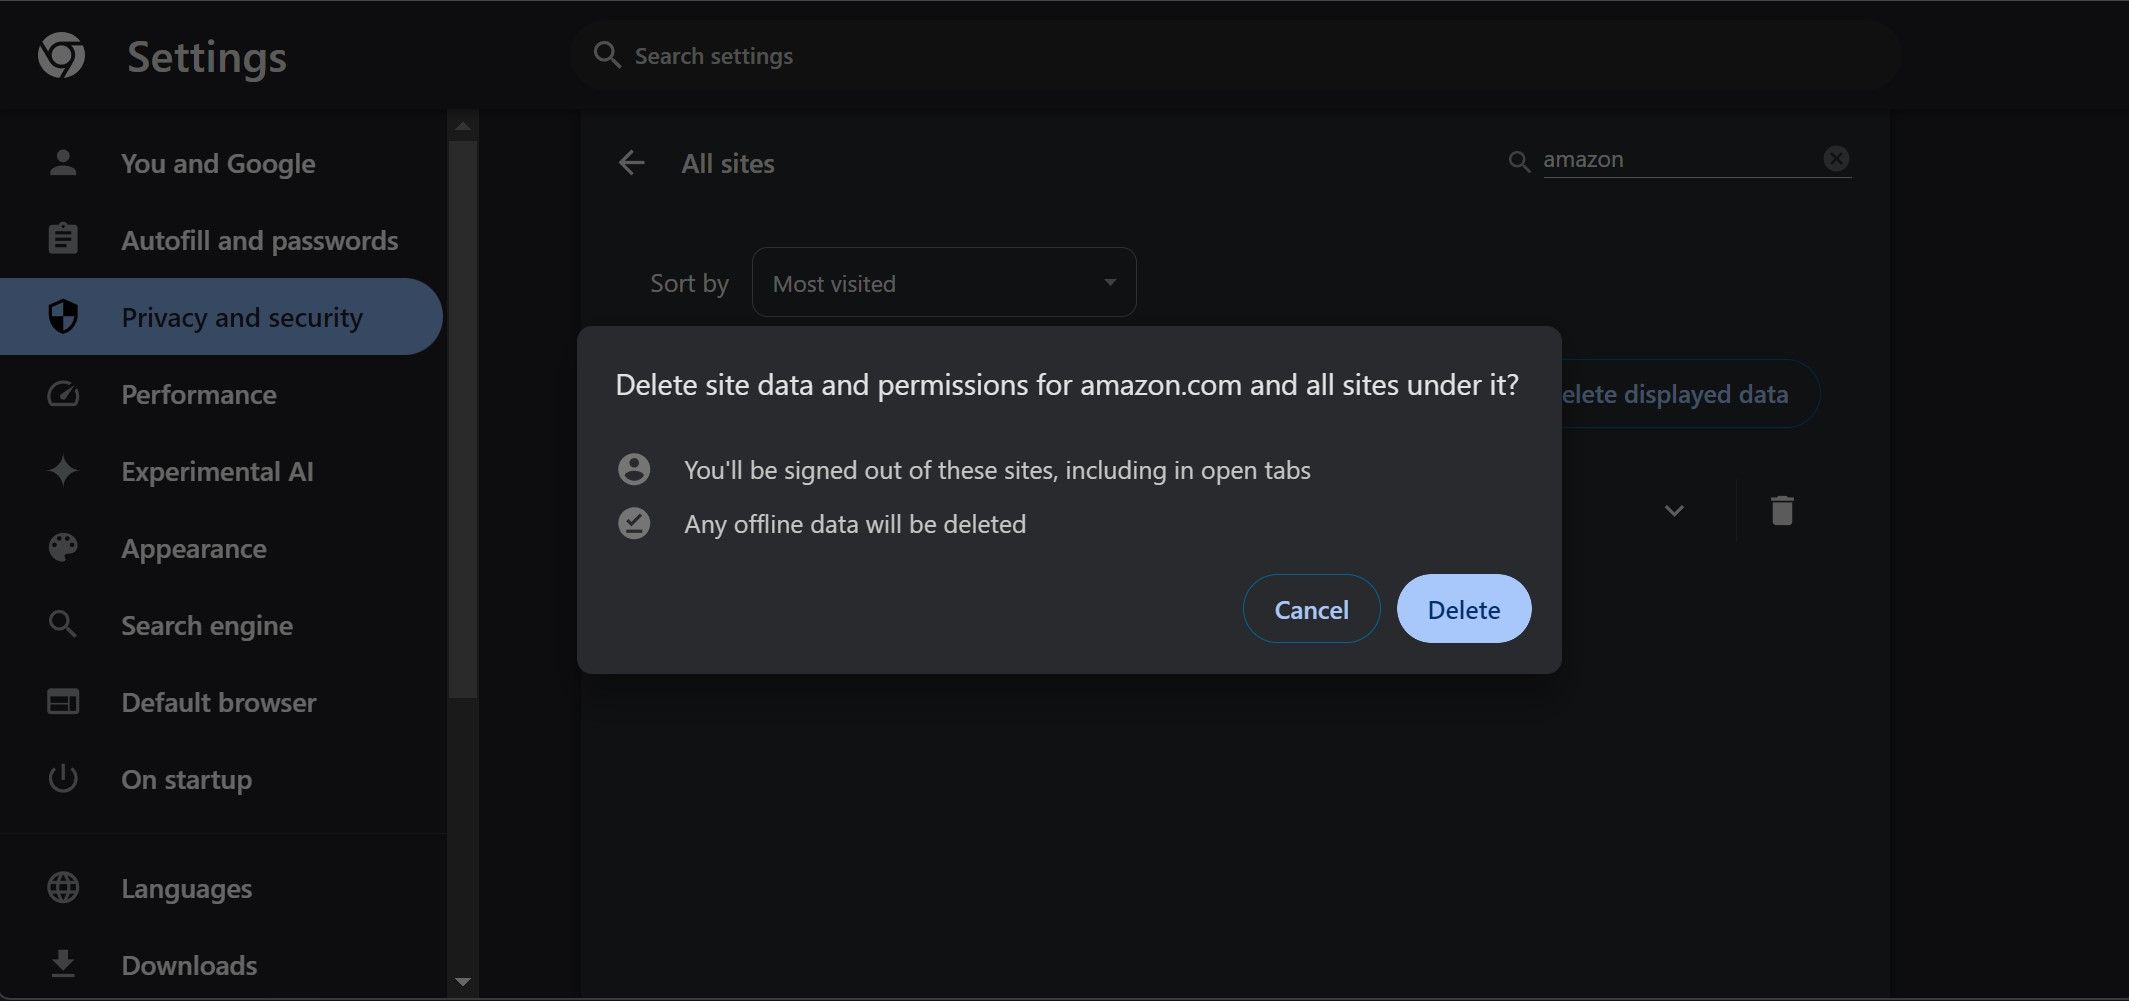
Task: Open Languages with the globe icon
Action: coord(63,886)
